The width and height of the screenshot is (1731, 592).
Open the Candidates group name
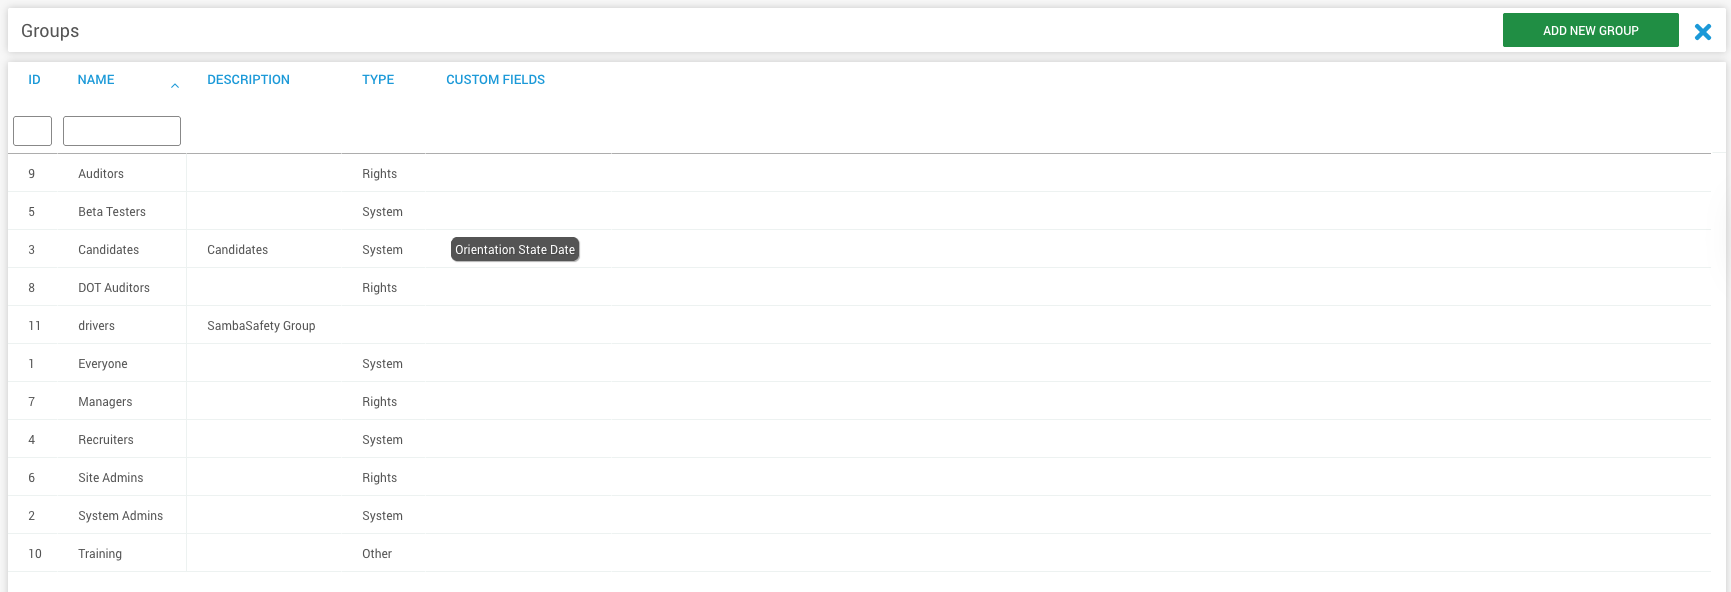[x=108, y=250]
